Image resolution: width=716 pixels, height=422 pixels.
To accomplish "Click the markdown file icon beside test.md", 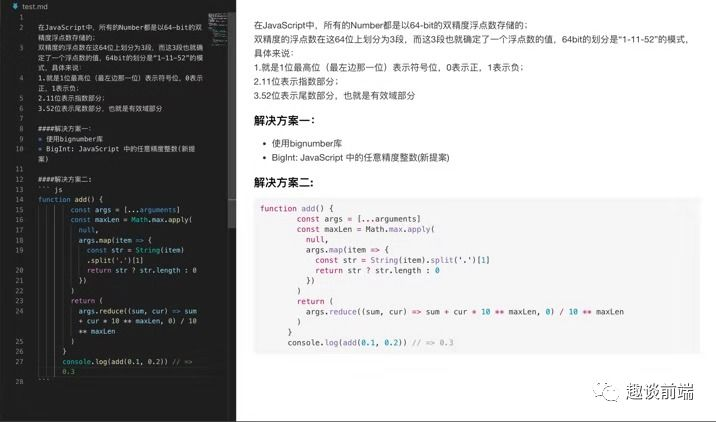I will tap(15, 6).
